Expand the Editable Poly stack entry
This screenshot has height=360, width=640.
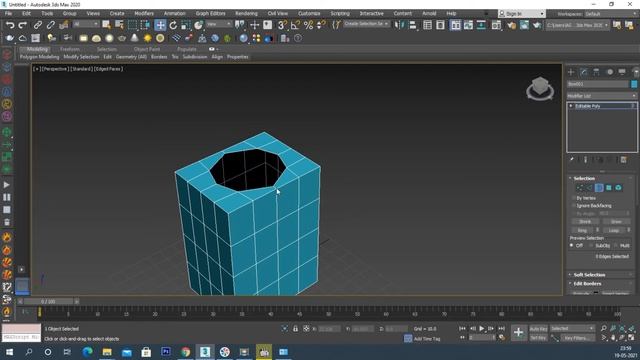click(x=571, y=106)
